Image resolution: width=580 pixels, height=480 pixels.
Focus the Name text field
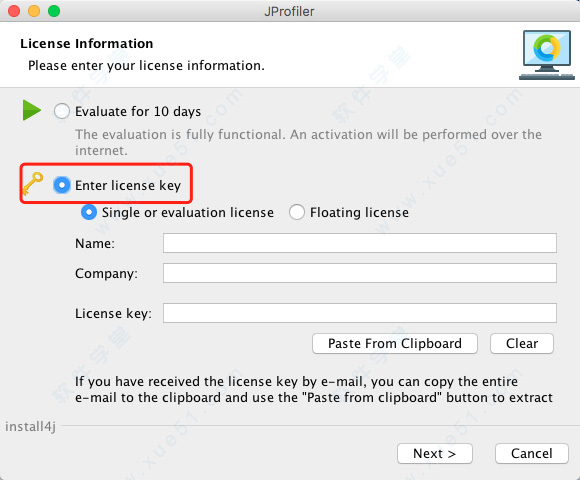pos(360,243)
